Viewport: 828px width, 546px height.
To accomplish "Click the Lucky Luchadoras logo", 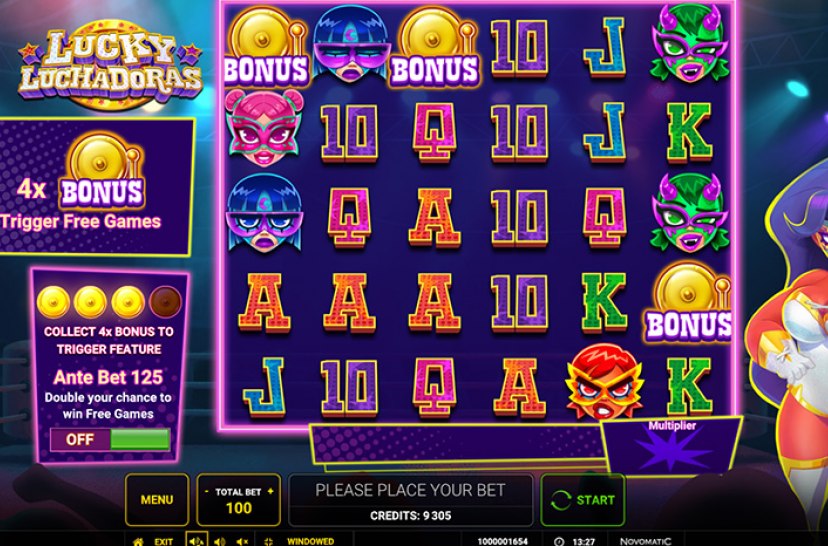I will pos(110,66).
